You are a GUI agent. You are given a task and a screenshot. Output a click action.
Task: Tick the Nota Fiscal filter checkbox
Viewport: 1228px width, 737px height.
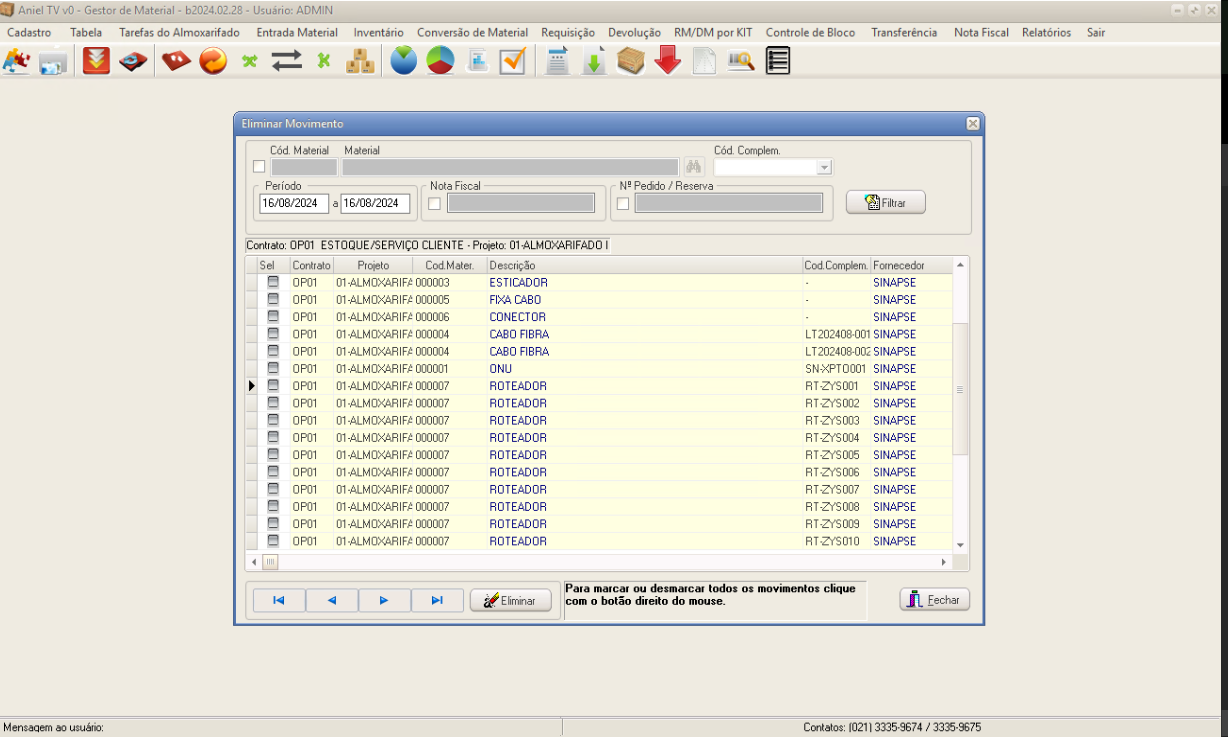[x=434, y=204]
